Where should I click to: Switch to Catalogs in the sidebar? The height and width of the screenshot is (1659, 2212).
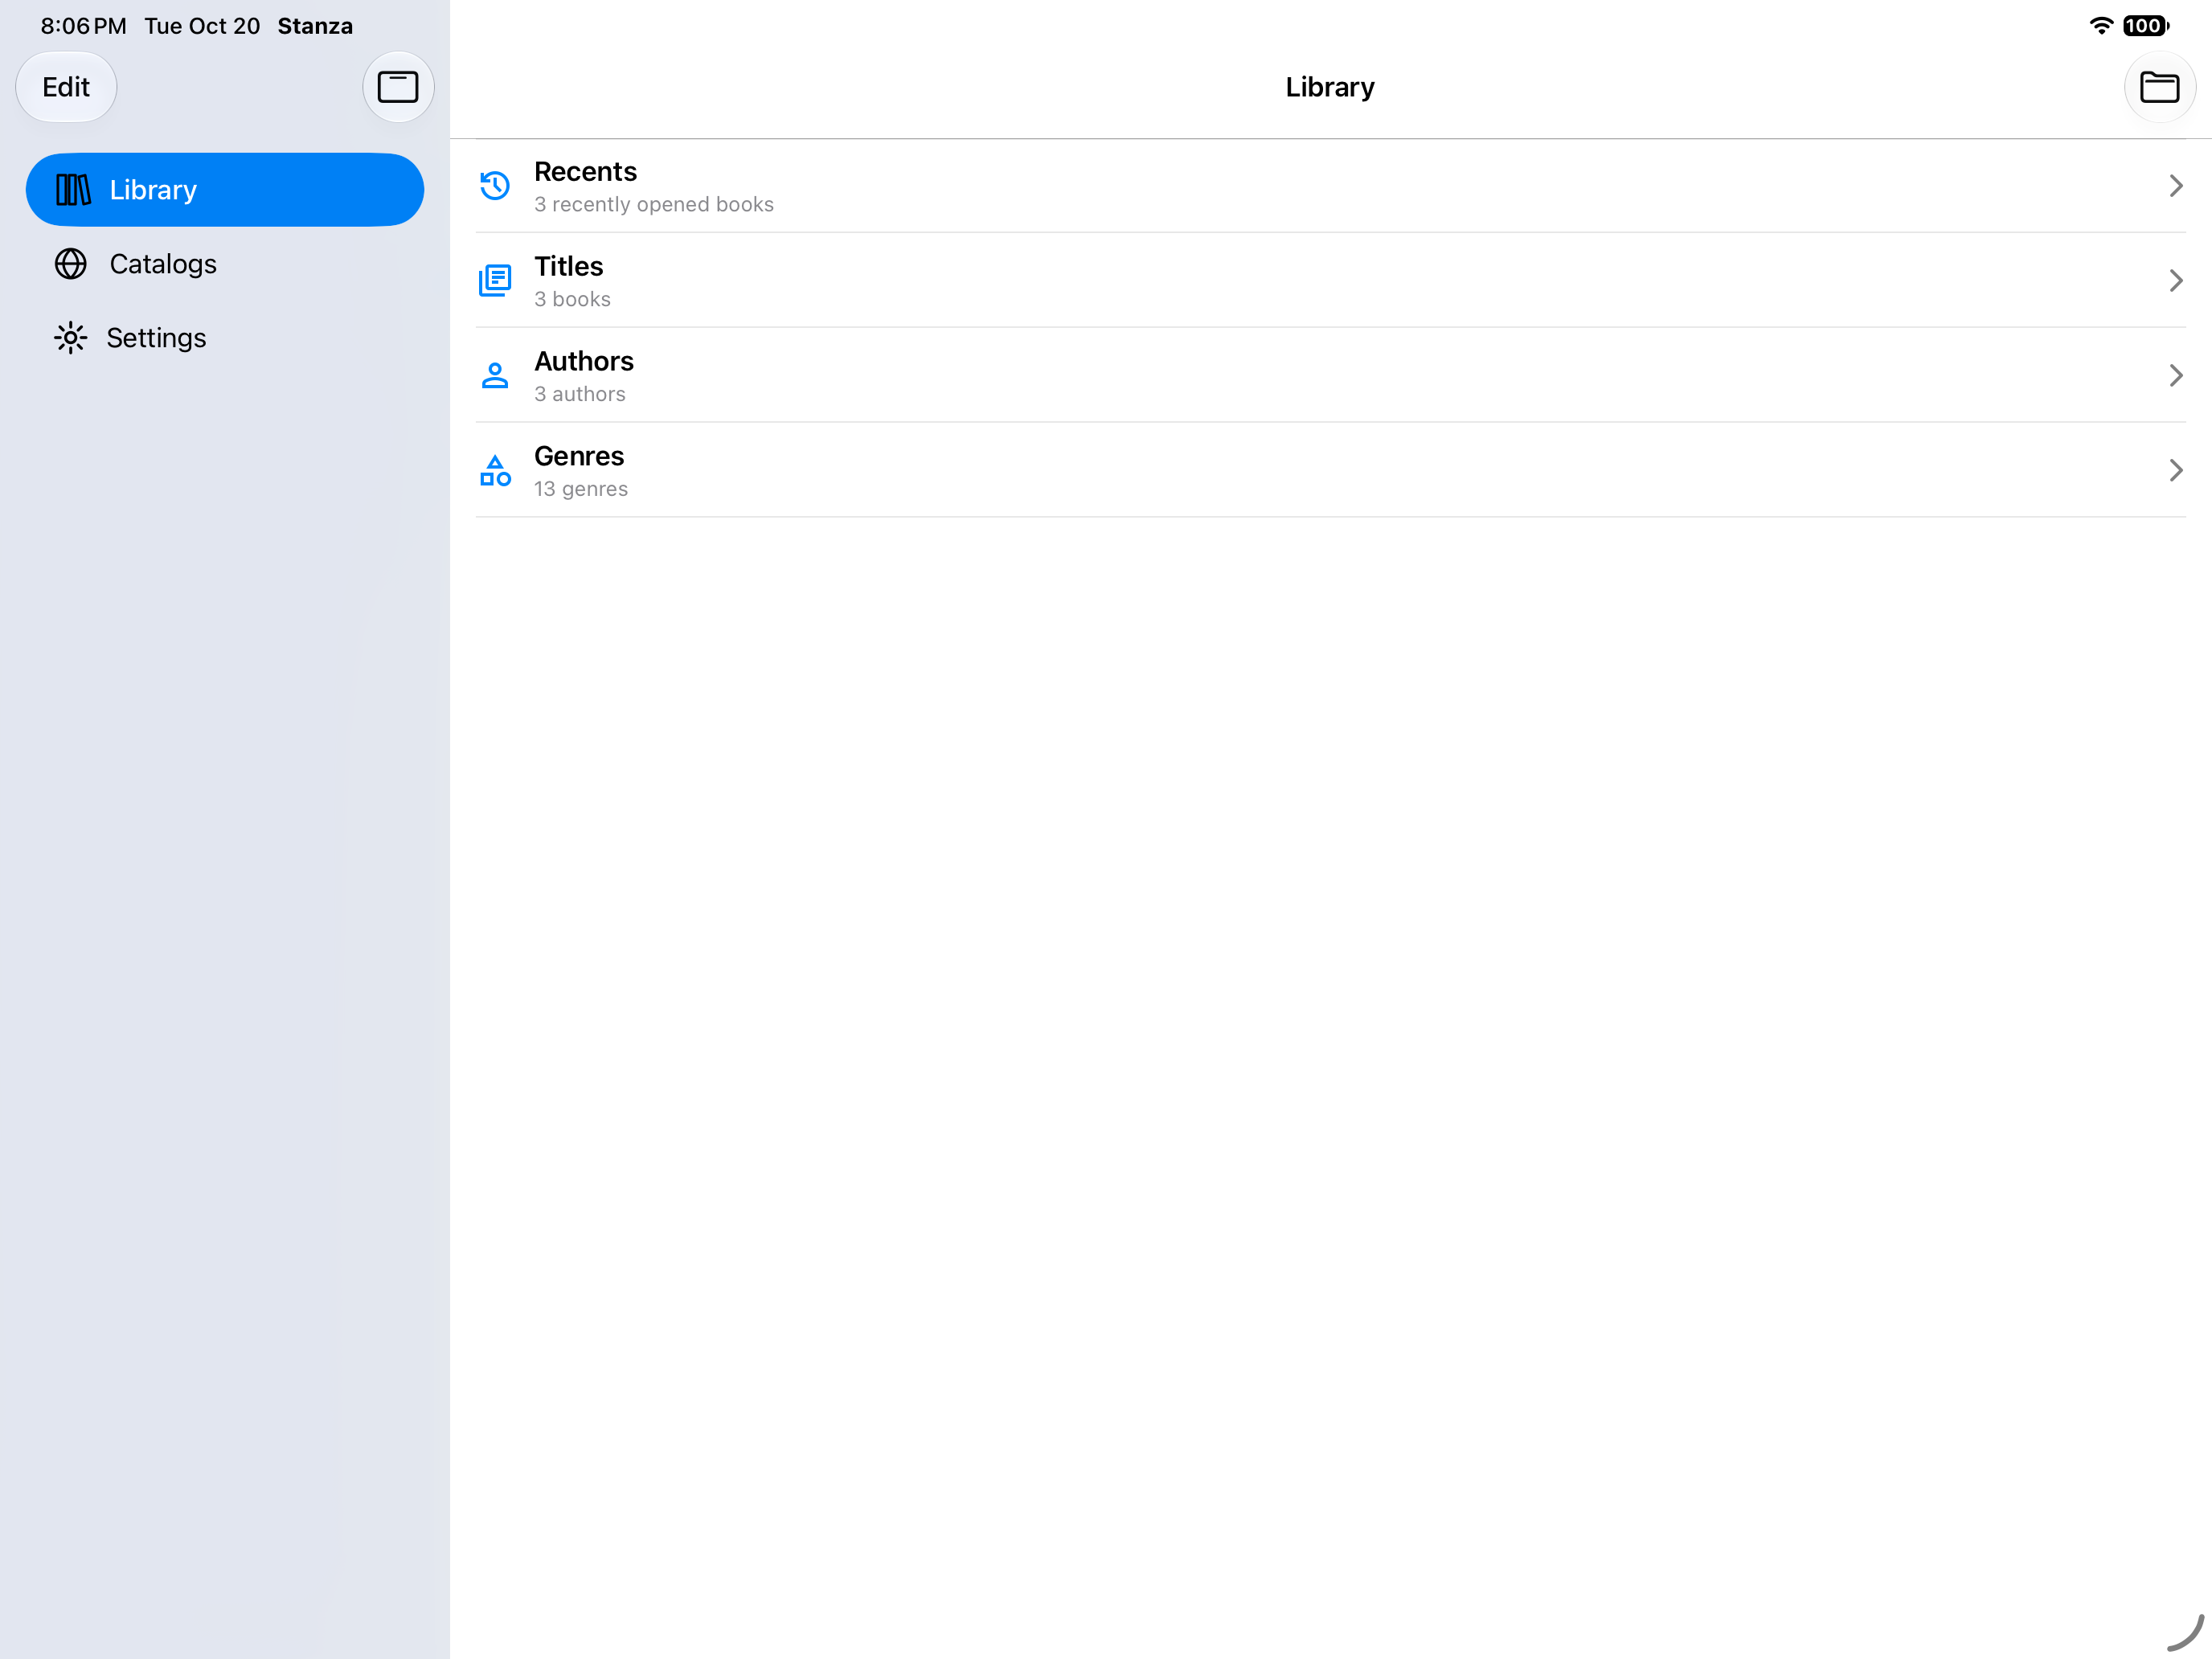(225, 264)
